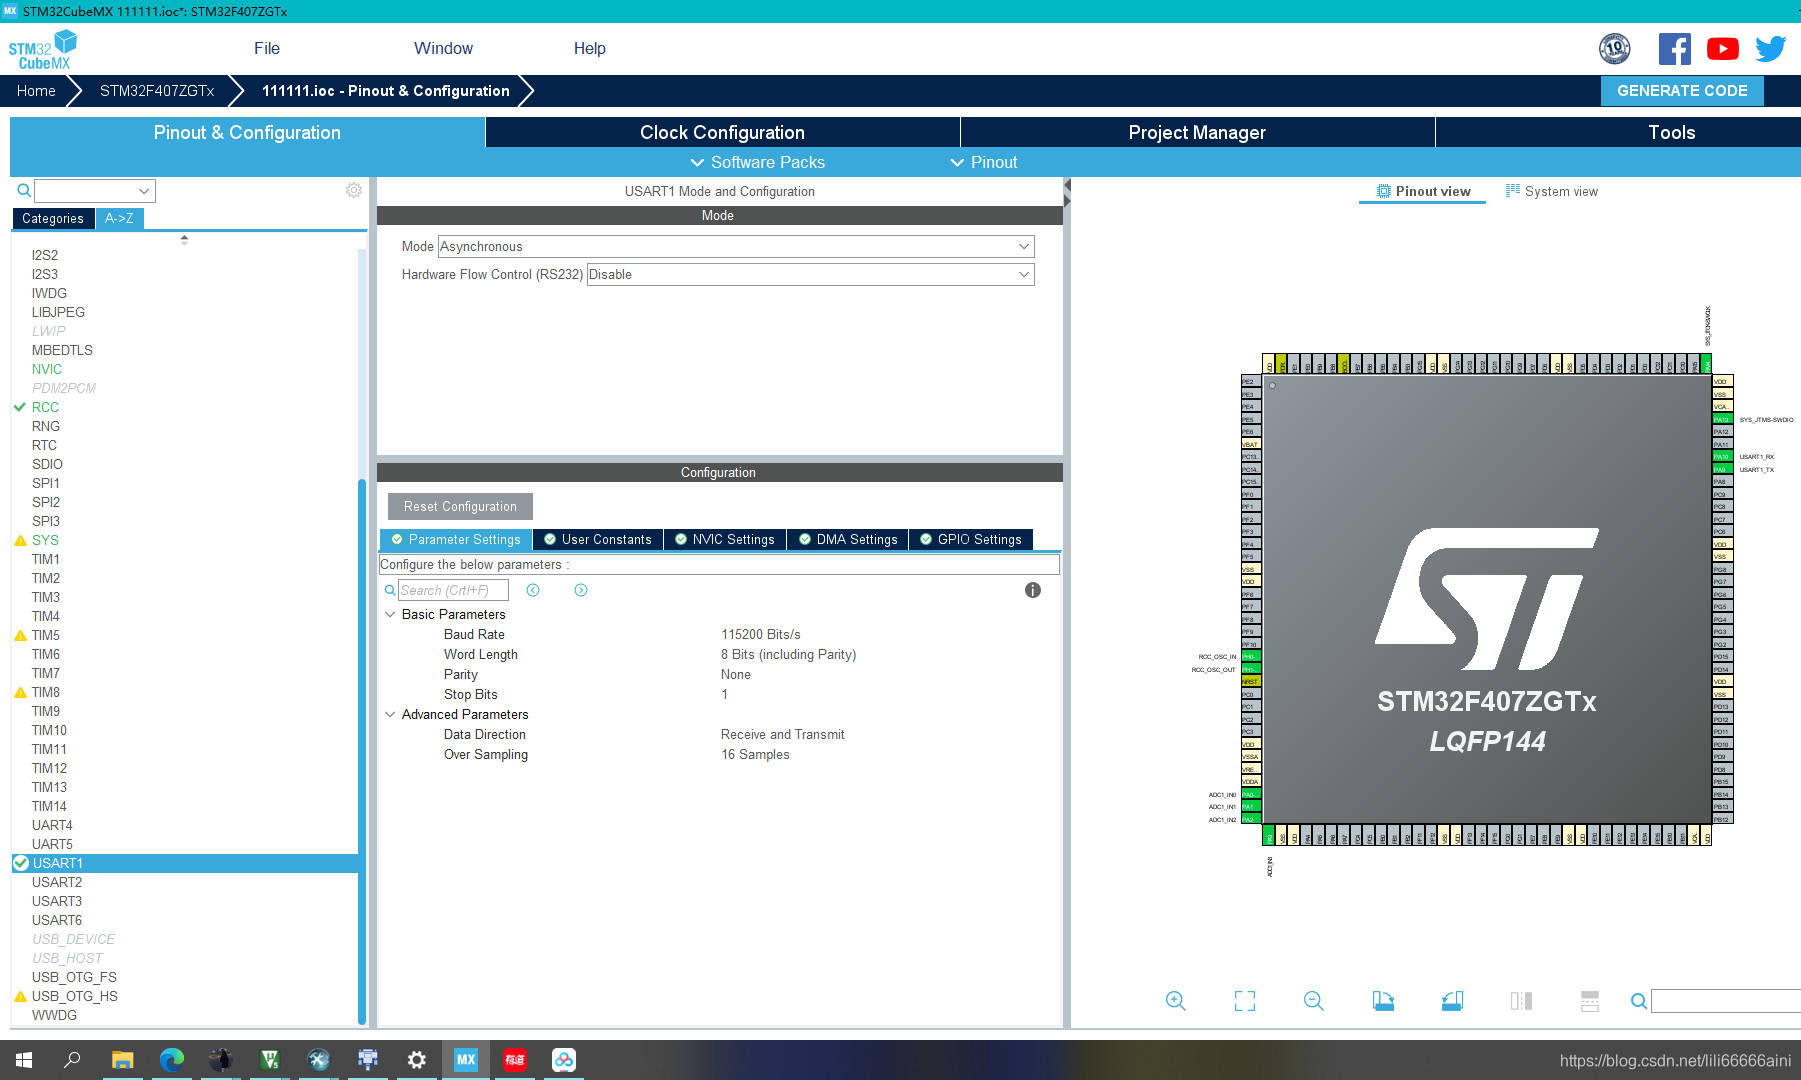
Task: Open File Explorer from taskbar
Action: pyautogui.click(x=122, y=1060)
